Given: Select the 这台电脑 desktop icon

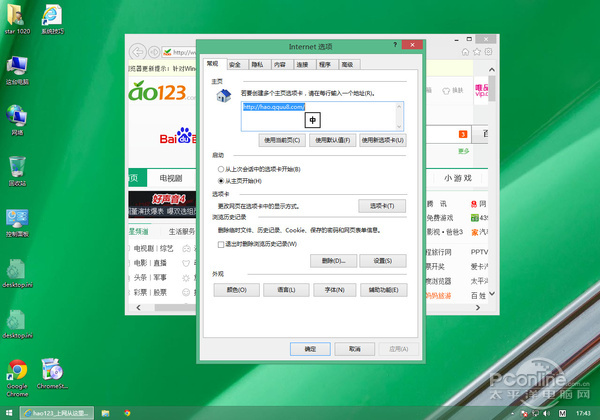Looking at the screenshot, I should 17,70.
